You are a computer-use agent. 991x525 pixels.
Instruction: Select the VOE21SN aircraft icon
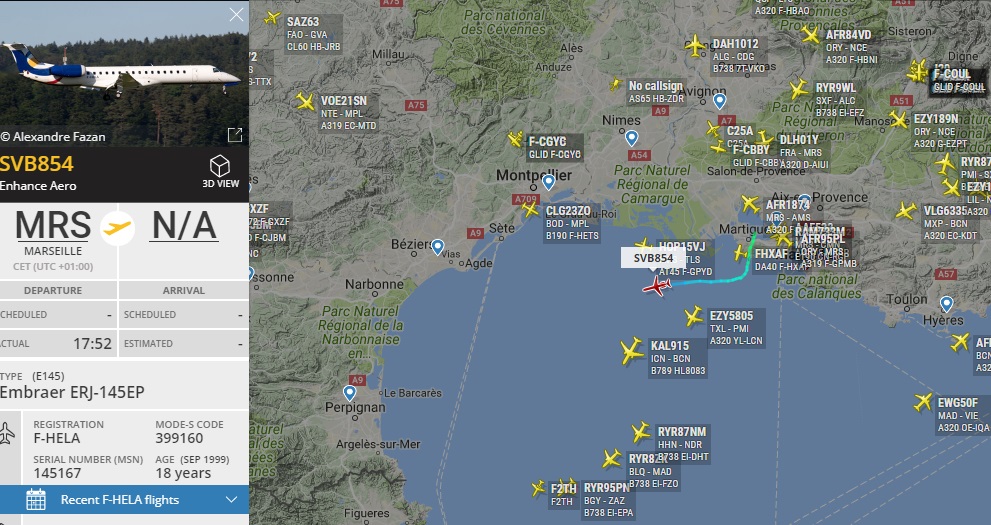pyautogui.click(x=305, y=102)
